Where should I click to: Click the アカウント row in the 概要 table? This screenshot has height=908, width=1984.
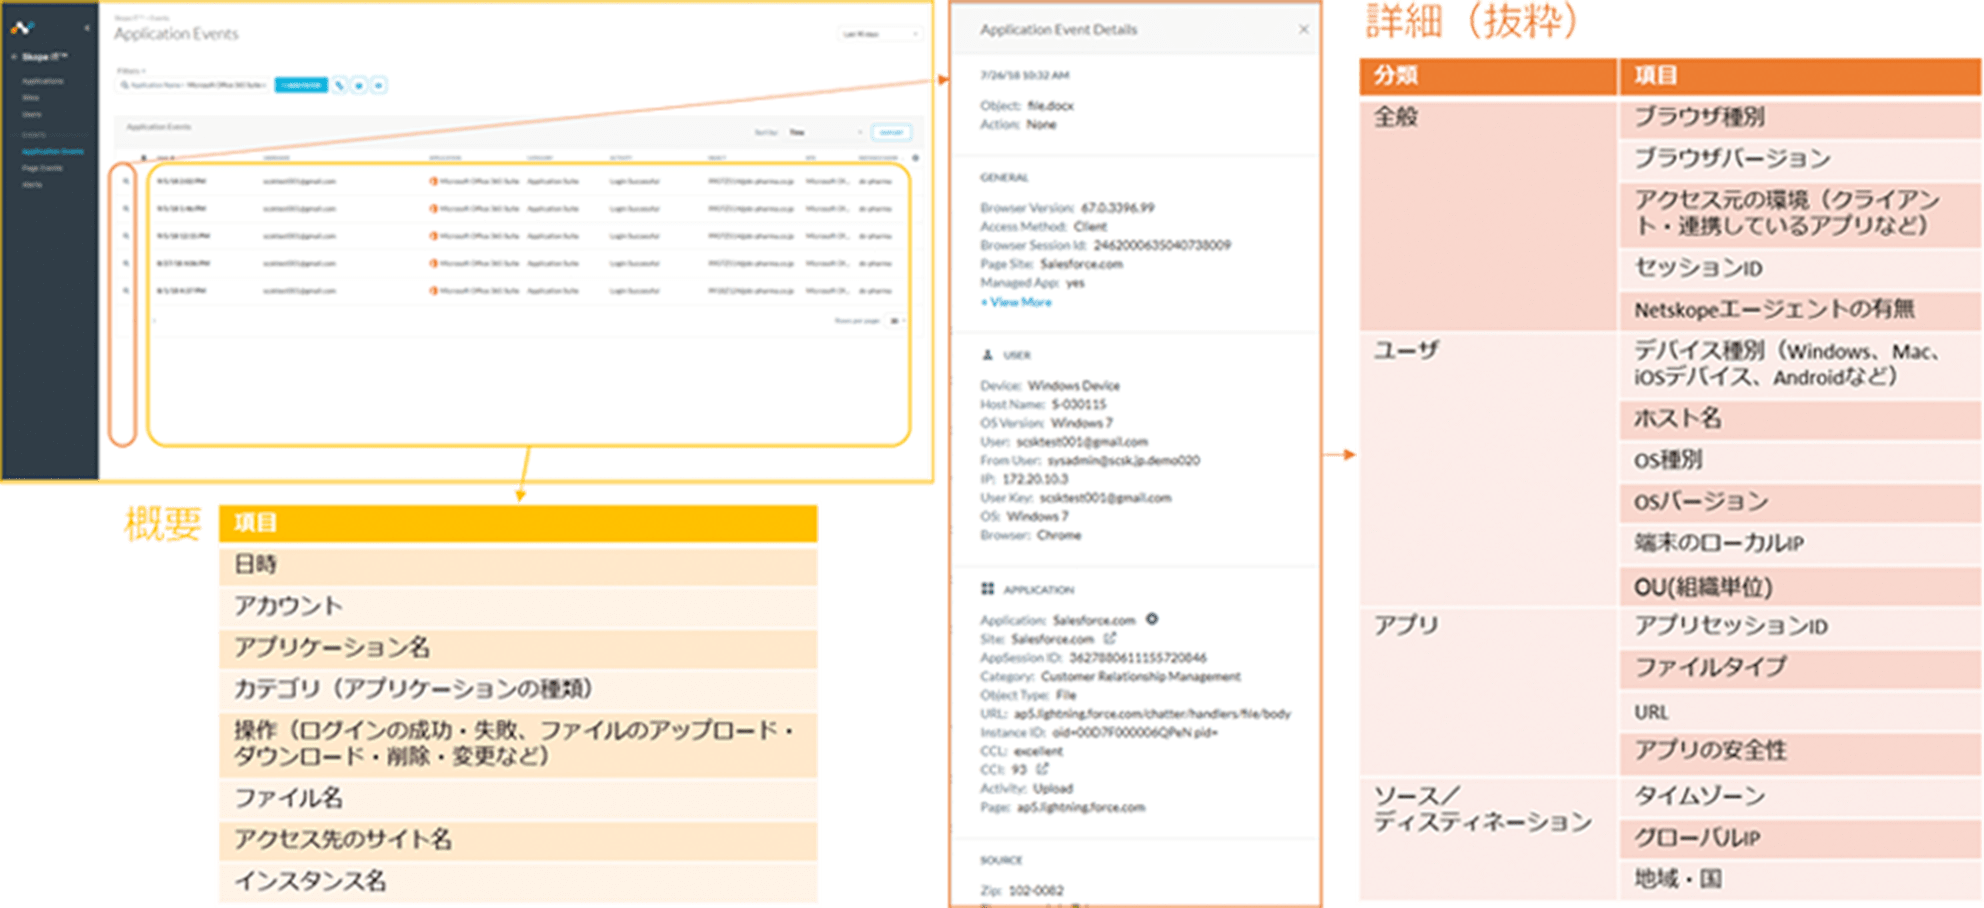click(x=518, y=607)
